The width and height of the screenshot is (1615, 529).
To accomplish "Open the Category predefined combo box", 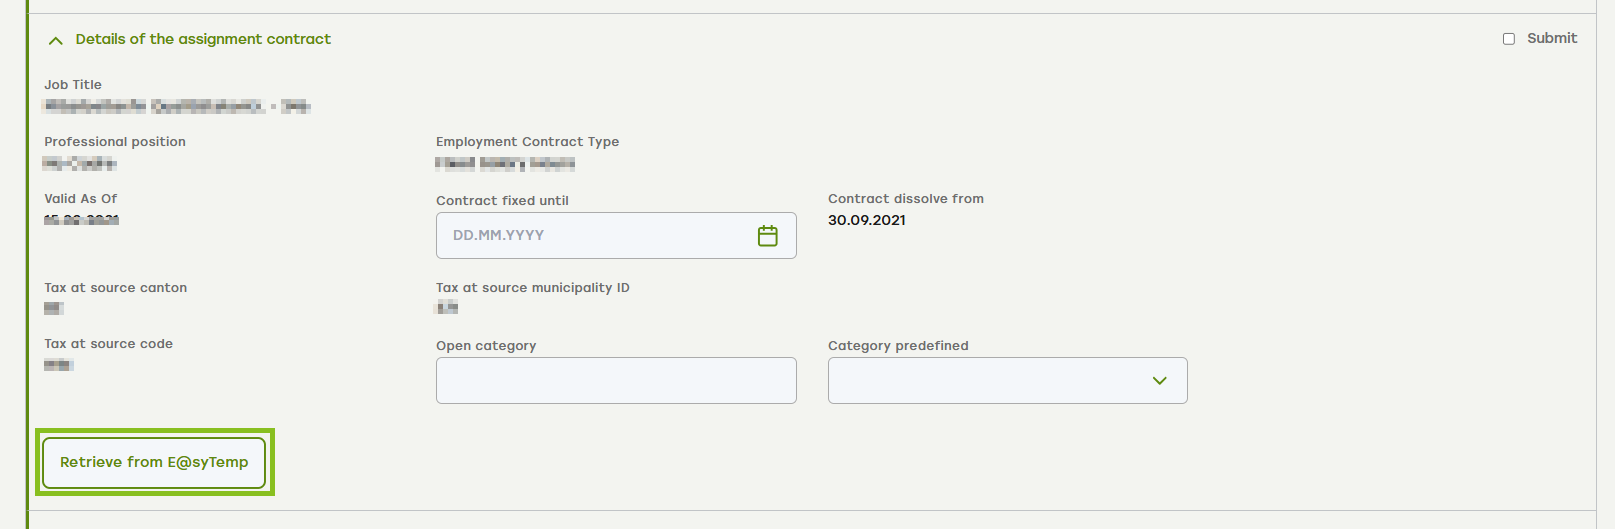I will [1007, 381].
